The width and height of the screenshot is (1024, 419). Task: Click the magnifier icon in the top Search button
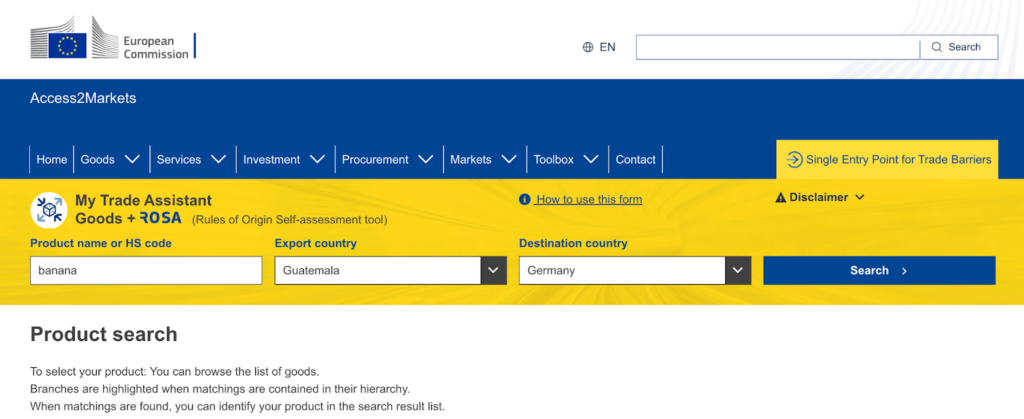pyautogui.click(x=936, y=47)
